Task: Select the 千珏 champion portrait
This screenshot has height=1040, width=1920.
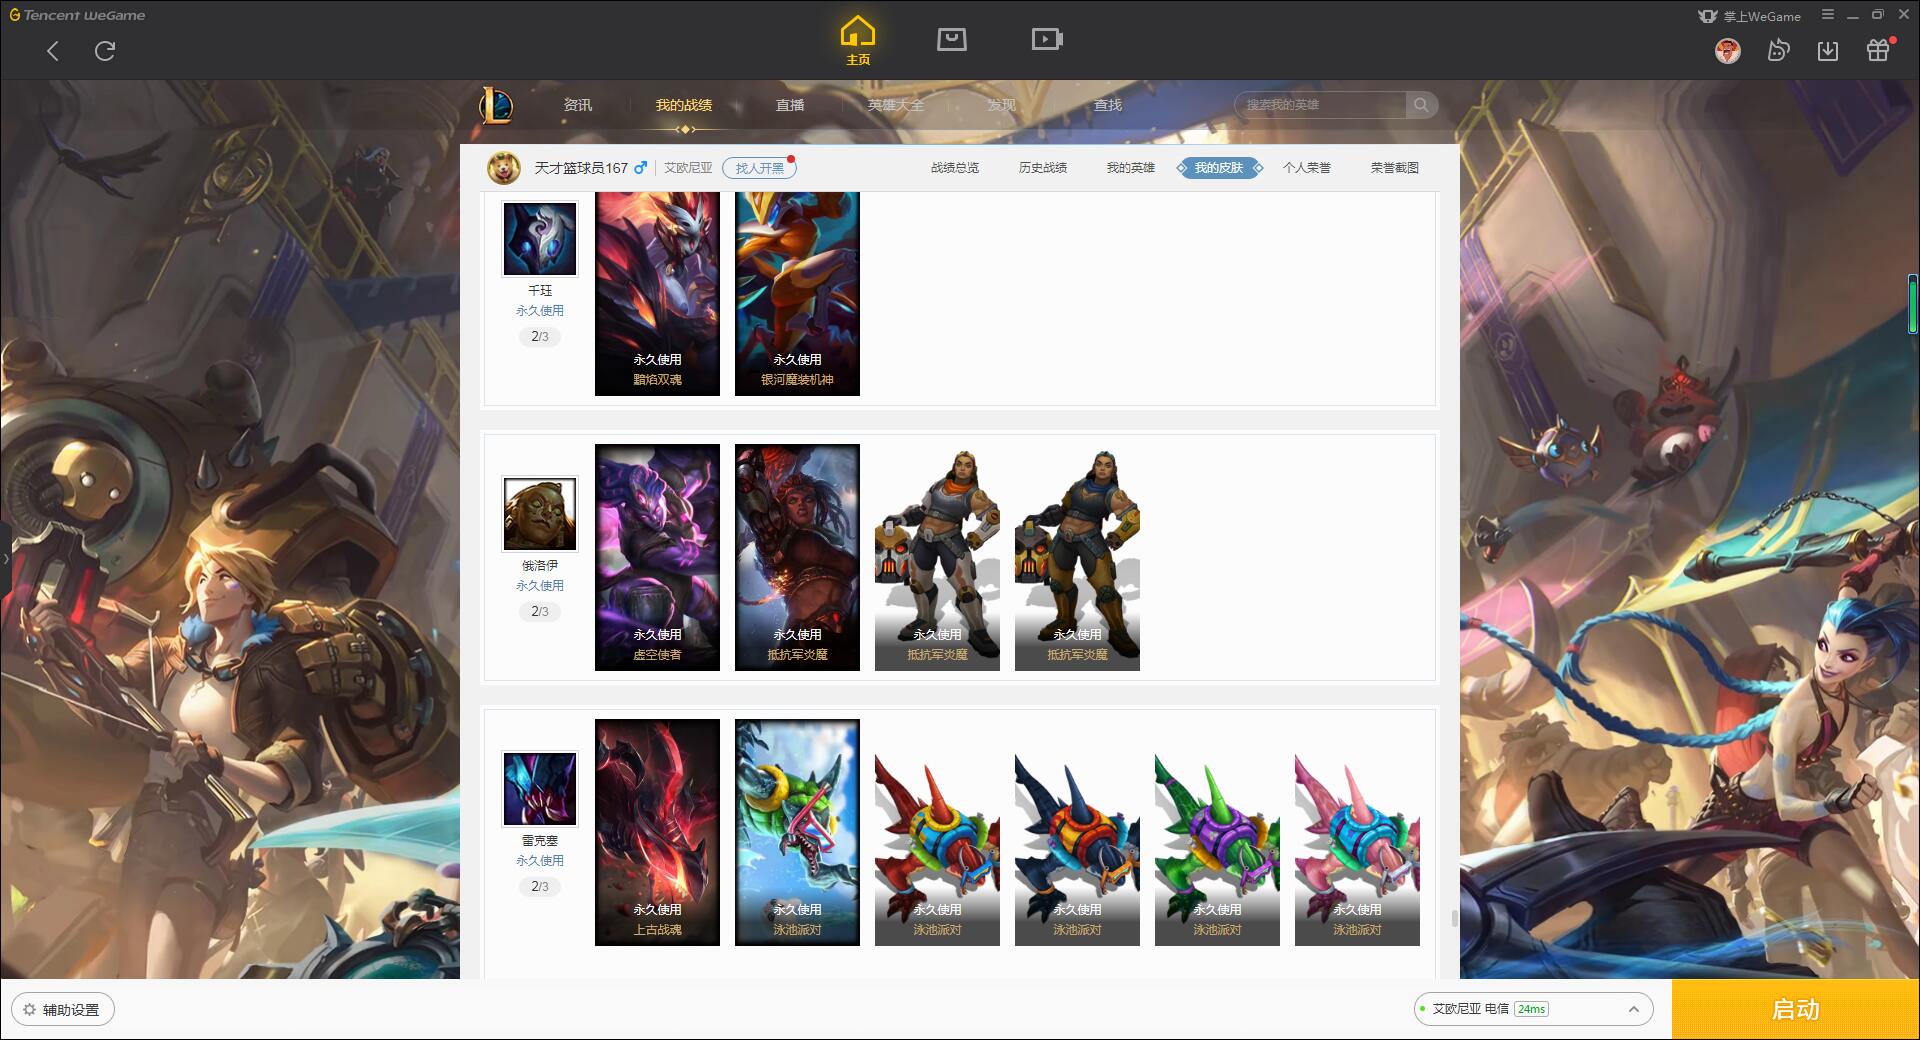Action: (x=540, y=239)
